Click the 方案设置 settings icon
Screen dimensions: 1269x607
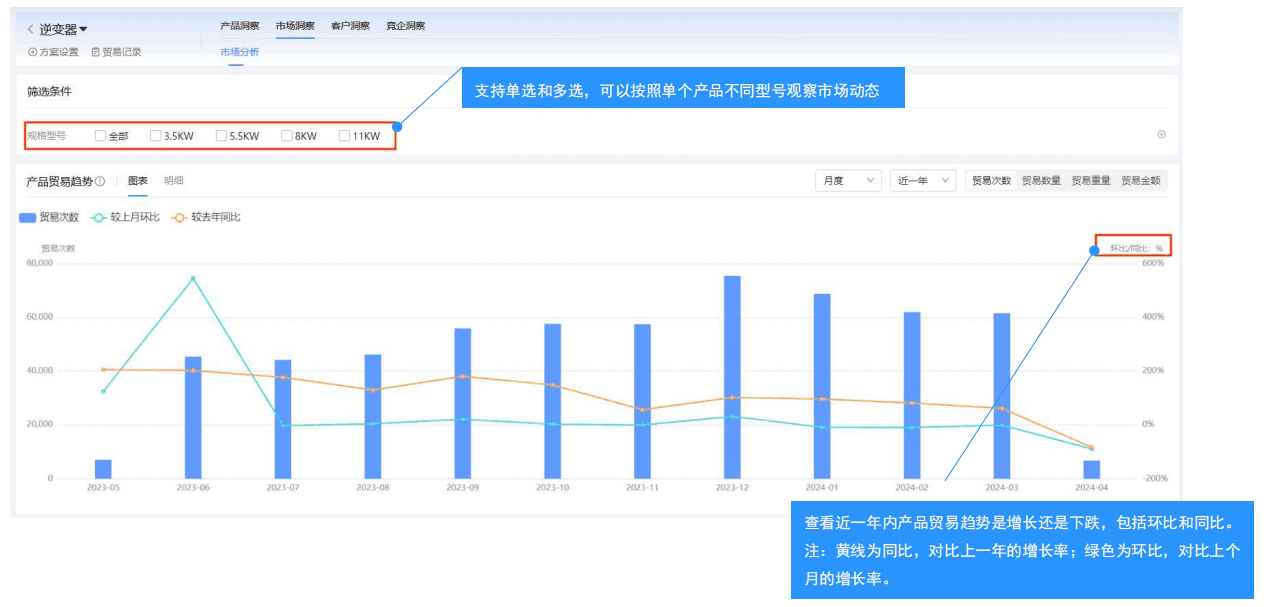[x=31, y=52]
